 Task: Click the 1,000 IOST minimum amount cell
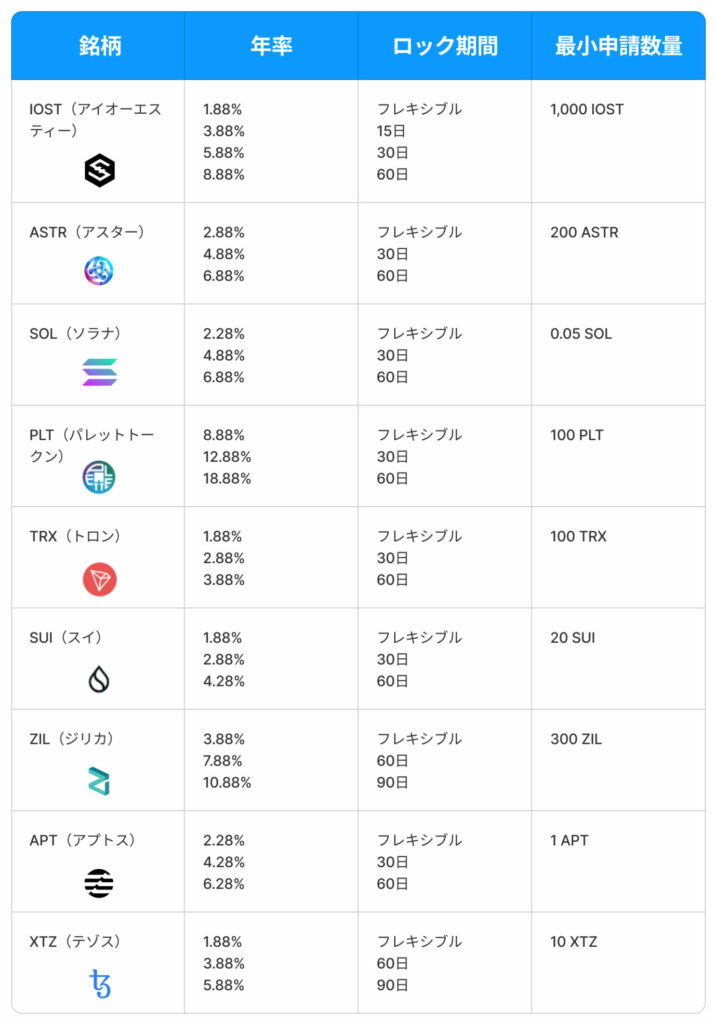click(x=586, y=109)
